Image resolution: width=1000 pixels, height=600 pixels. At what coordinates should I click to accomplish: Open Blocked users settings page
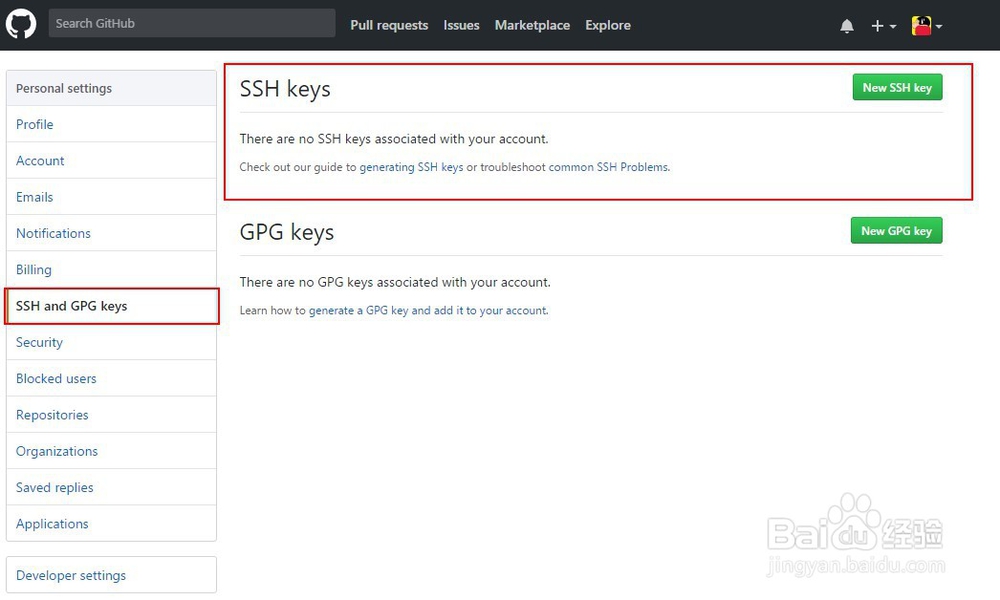(56, 379)
